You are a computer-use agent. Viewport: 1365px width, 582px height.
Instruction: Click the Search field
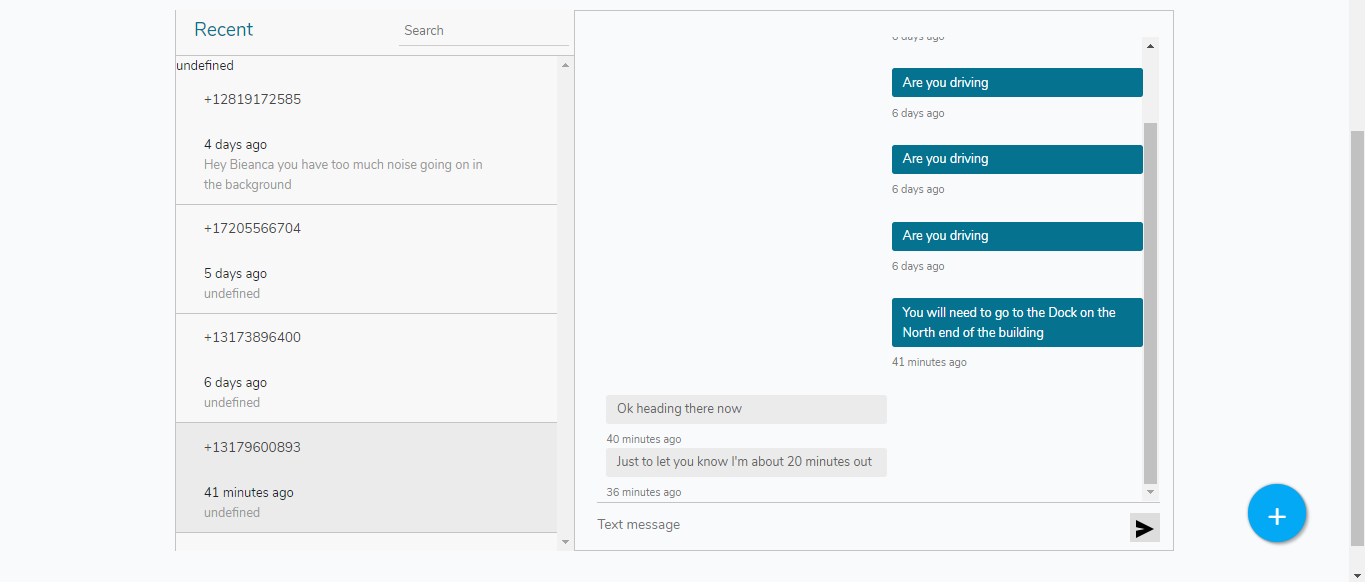484,30
